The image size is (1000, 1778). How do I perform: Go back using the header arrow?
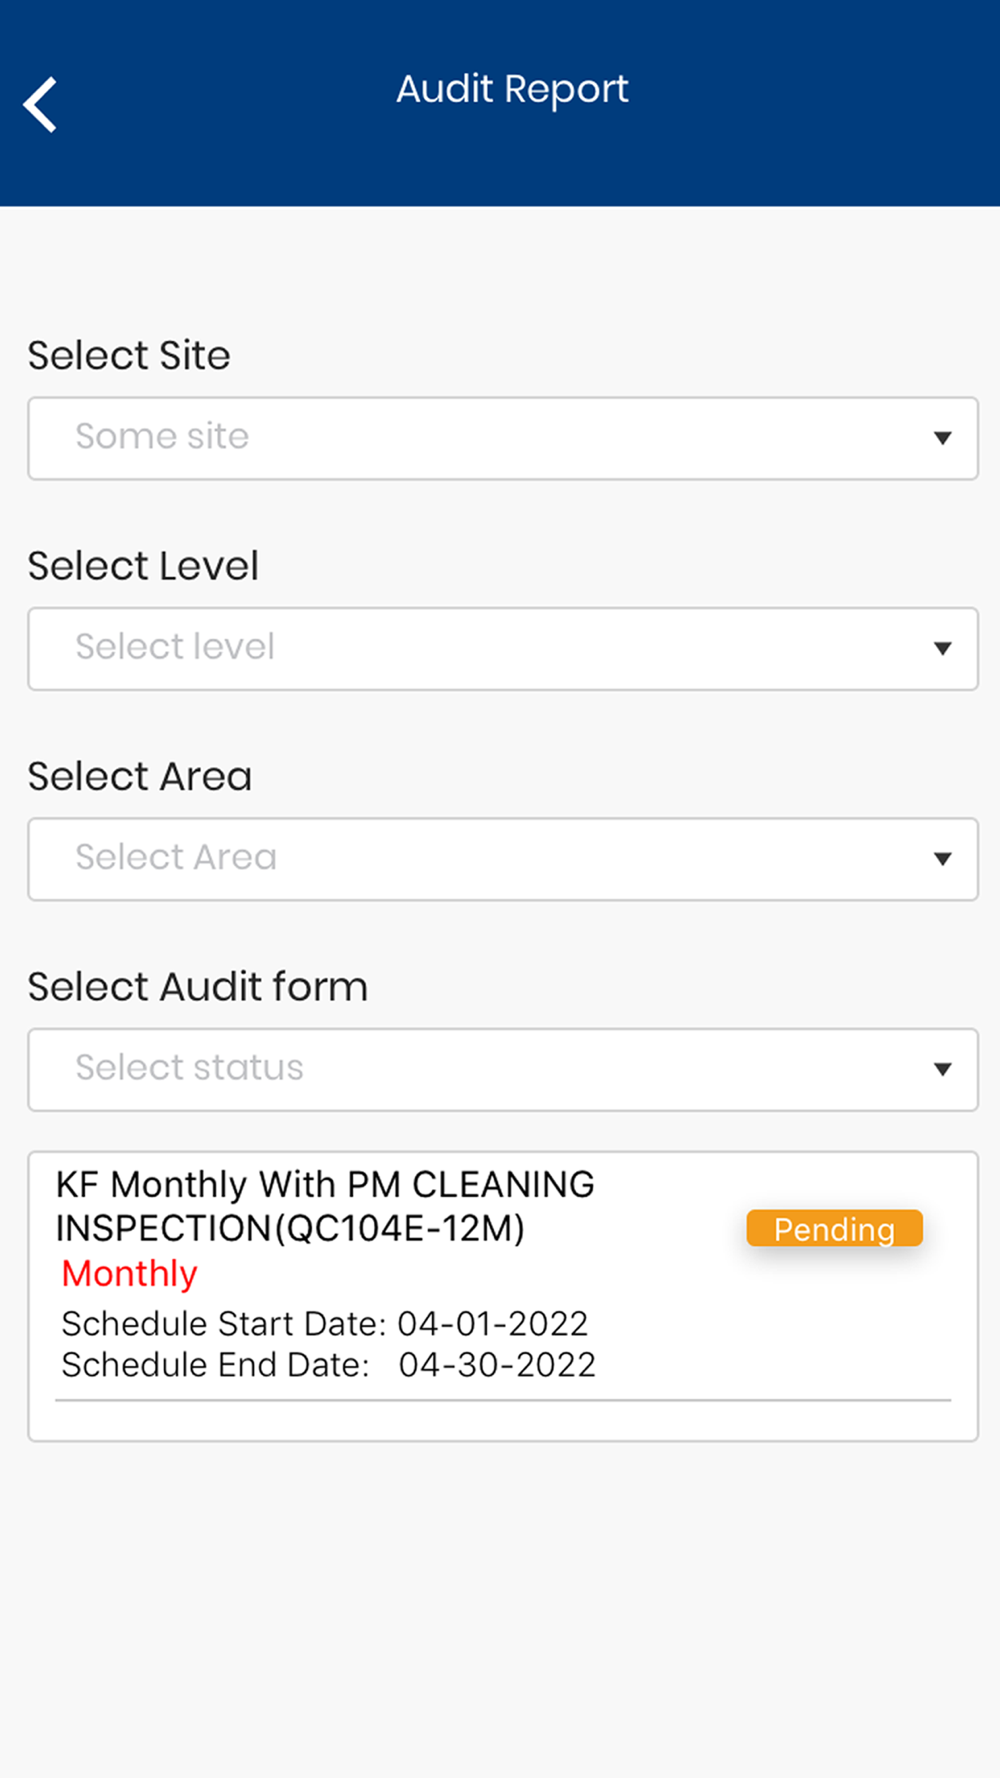tap(40, 104)
